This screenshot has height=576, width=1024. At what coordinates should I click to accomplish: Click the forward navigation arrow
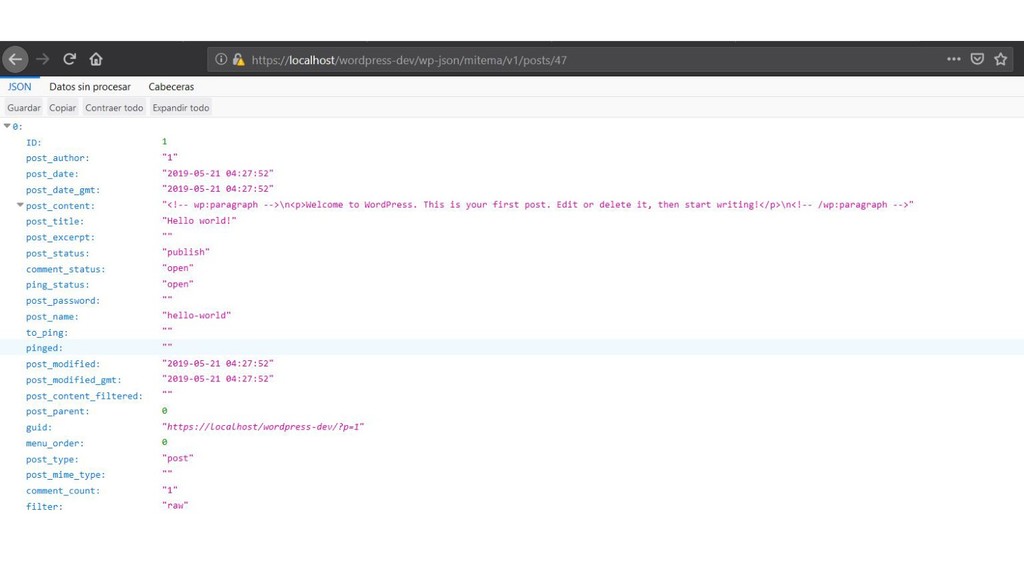[42, 59]
